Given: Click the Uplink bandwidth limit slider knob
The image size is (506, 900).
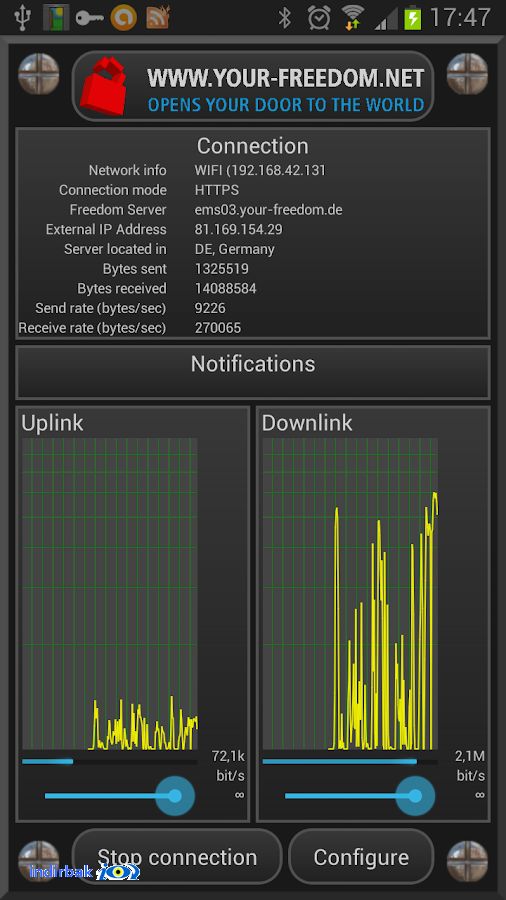Looking at the screenshot, I should pyautogui.click(x=175, y=796).
